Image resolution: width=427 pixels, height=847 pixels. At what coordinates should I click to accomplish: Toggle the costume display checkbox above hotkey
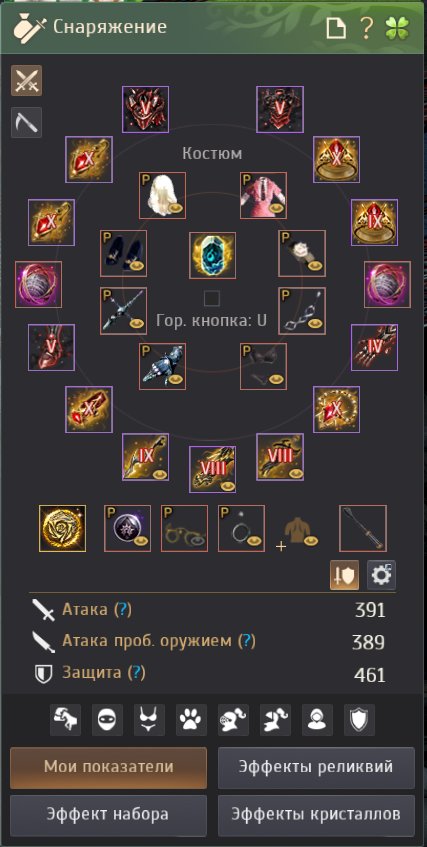pyautogui.click(x=211, y=298)
